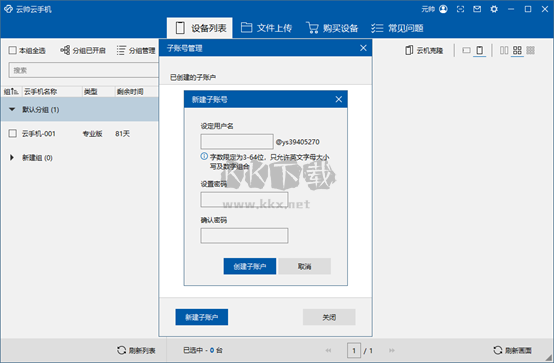This screenshot has height=363, width=554.
Task: Click the page number box
Action: point(354,350)
